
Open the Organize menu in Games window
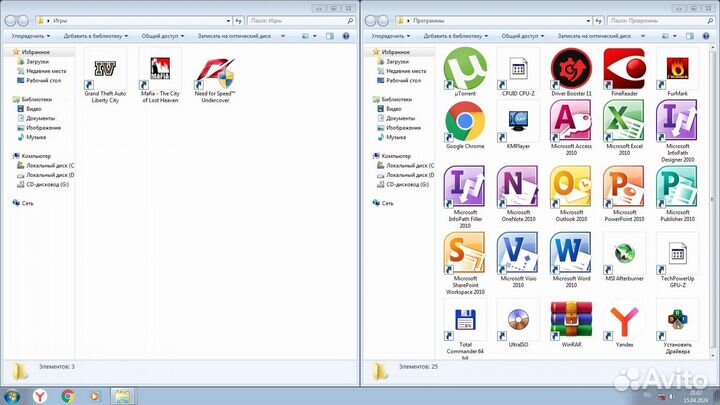pyautogui.click(x=31, y=36)
